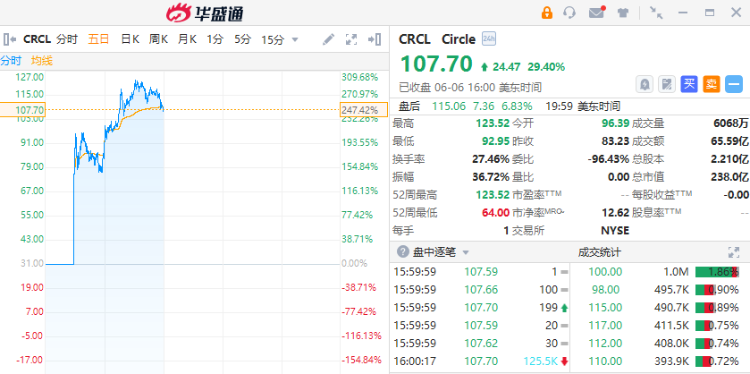Switch chart to 日K tab
The height and width of the screenshot is (374, 750).
tap(130, 39)
